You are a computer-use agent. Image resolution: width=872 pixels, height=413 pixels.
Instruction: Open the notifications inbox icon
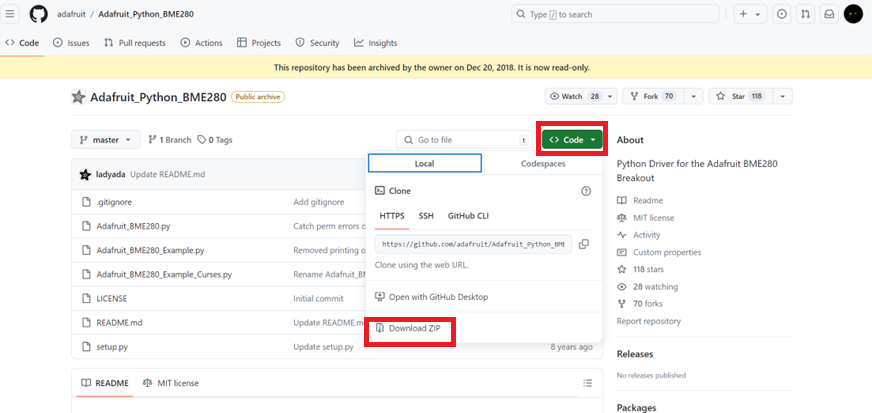(x=829, y=14)
